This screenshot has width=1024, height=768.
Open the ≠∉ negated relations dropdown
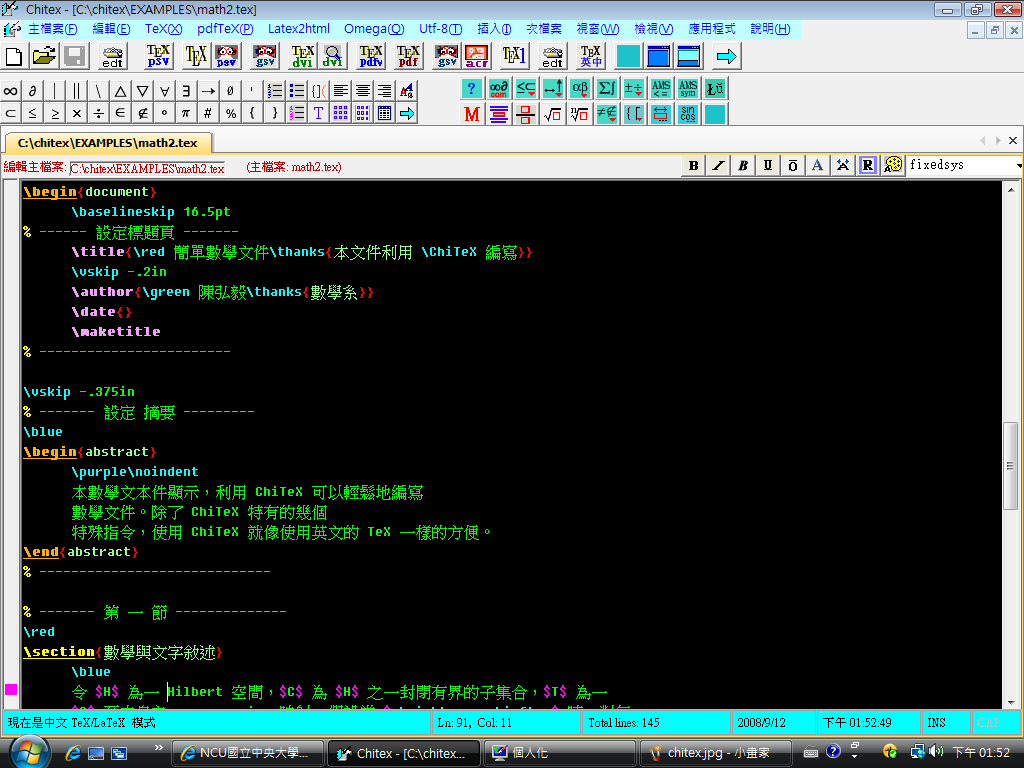(607, 114)
